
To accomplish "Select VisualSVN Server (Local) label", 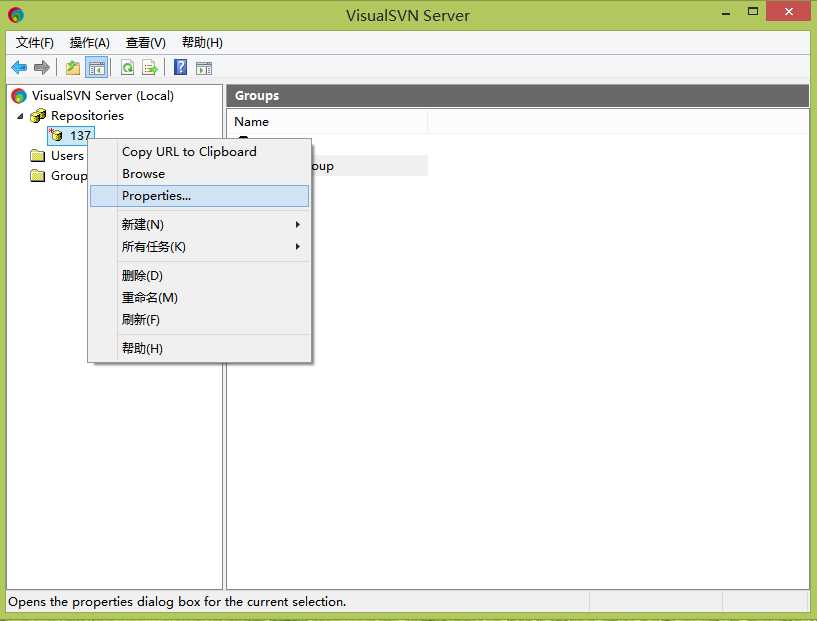I will [x=103, y=96].
